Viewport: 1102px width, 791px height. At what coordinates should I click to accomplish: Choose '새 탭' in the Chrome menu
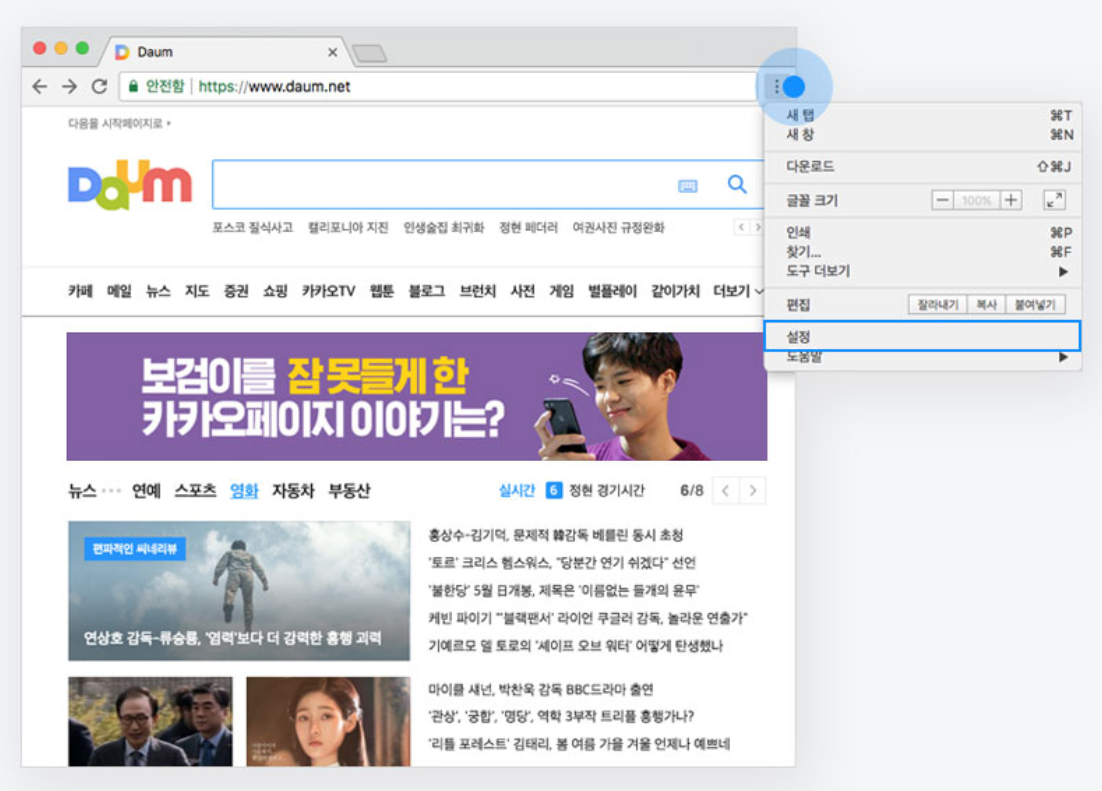click(922, 115)
